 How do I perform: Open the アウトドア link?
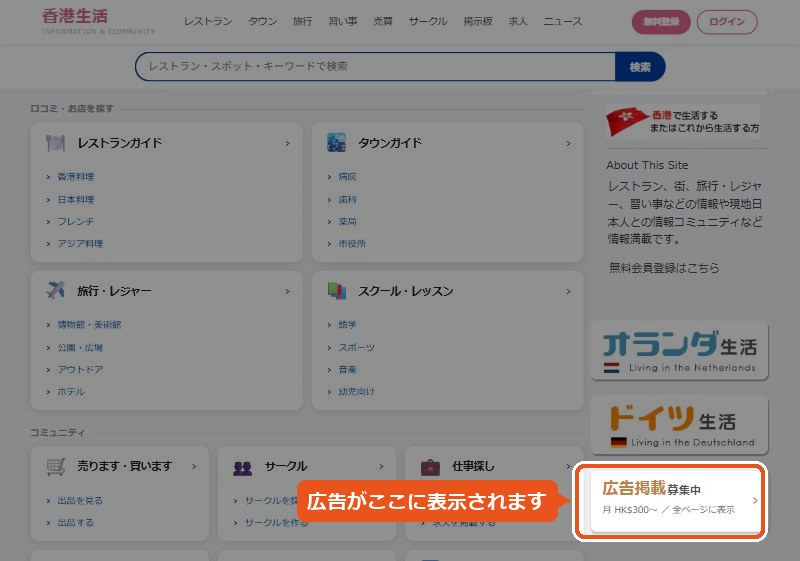80,369
